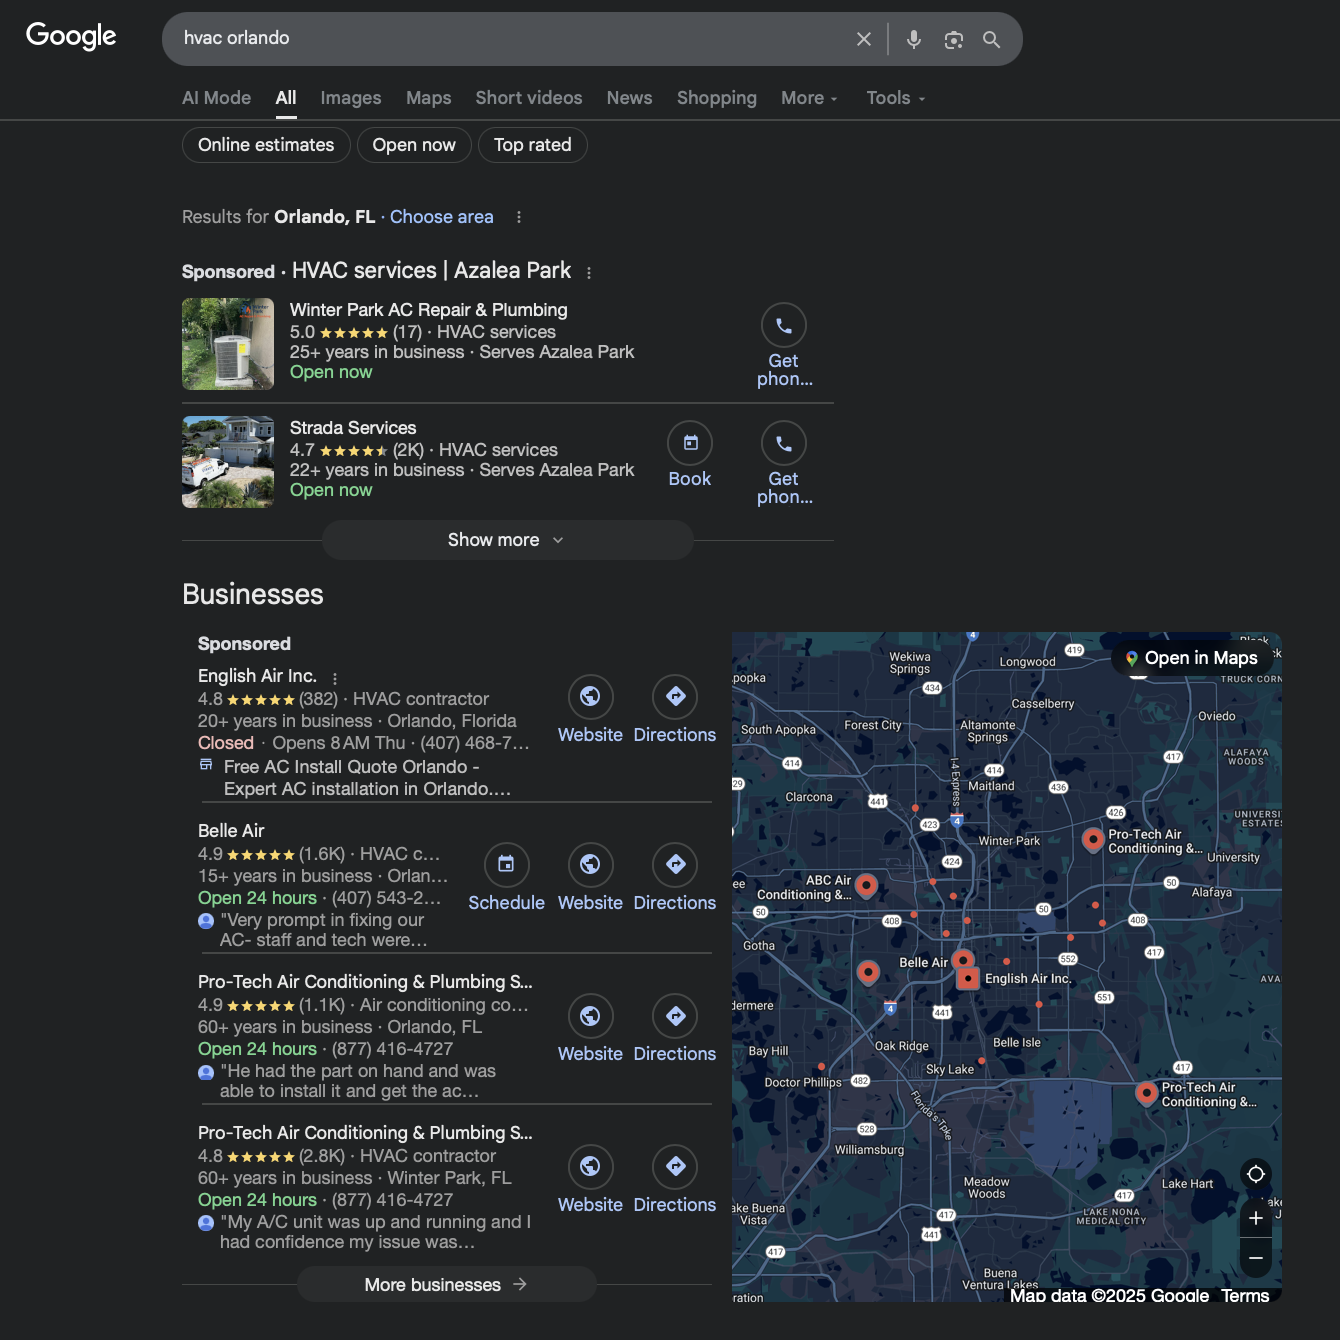Switch to the Images tab
This screenshot has height=1340, width=1340.
[350, 98]
